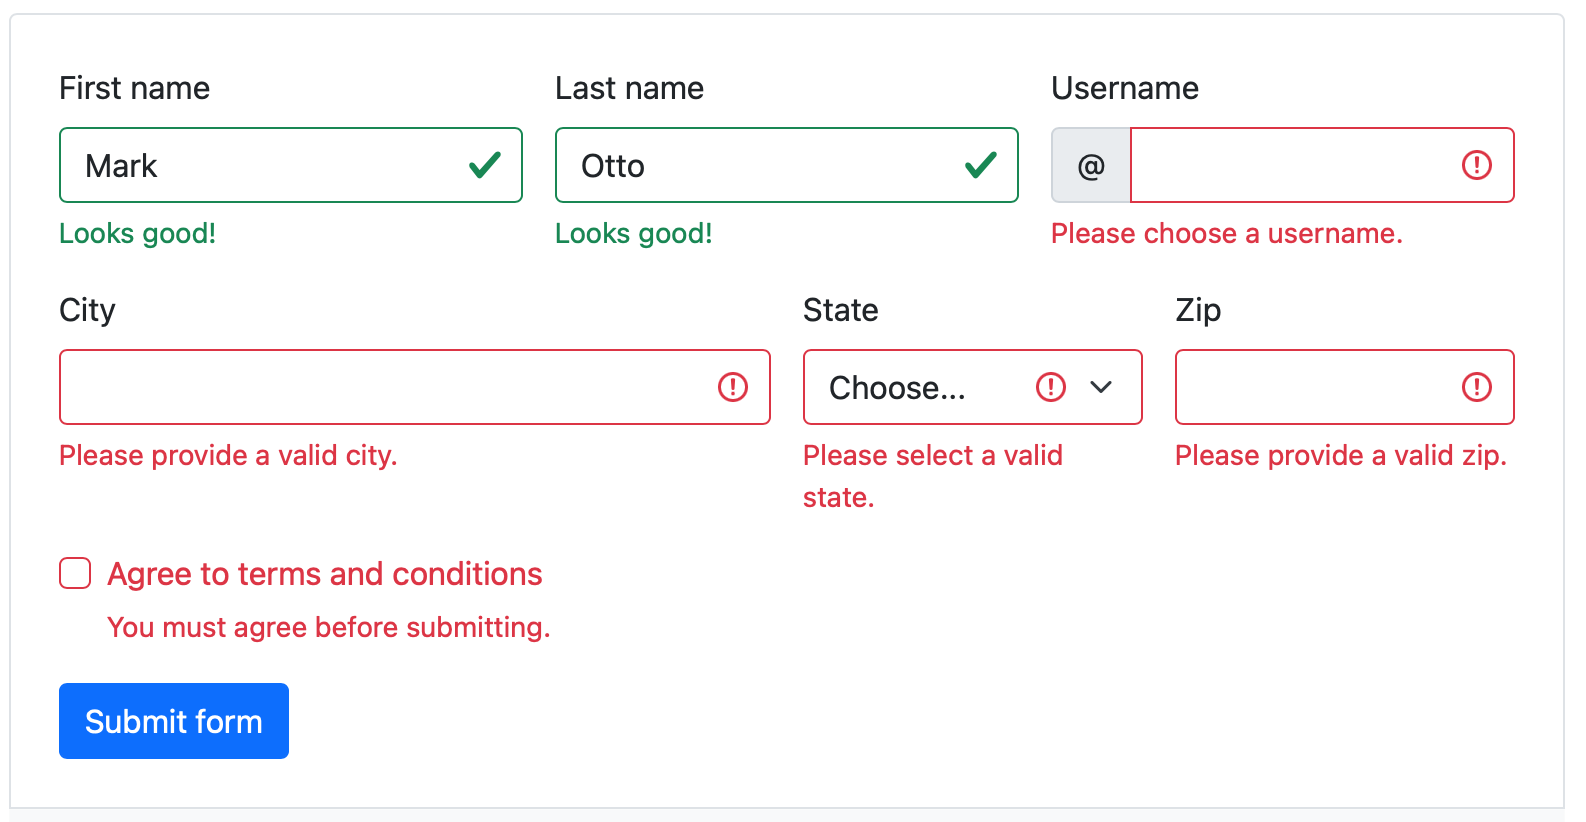Click the green checkmark in First name field
The image size is (1586, 822).
click(485, 165)
